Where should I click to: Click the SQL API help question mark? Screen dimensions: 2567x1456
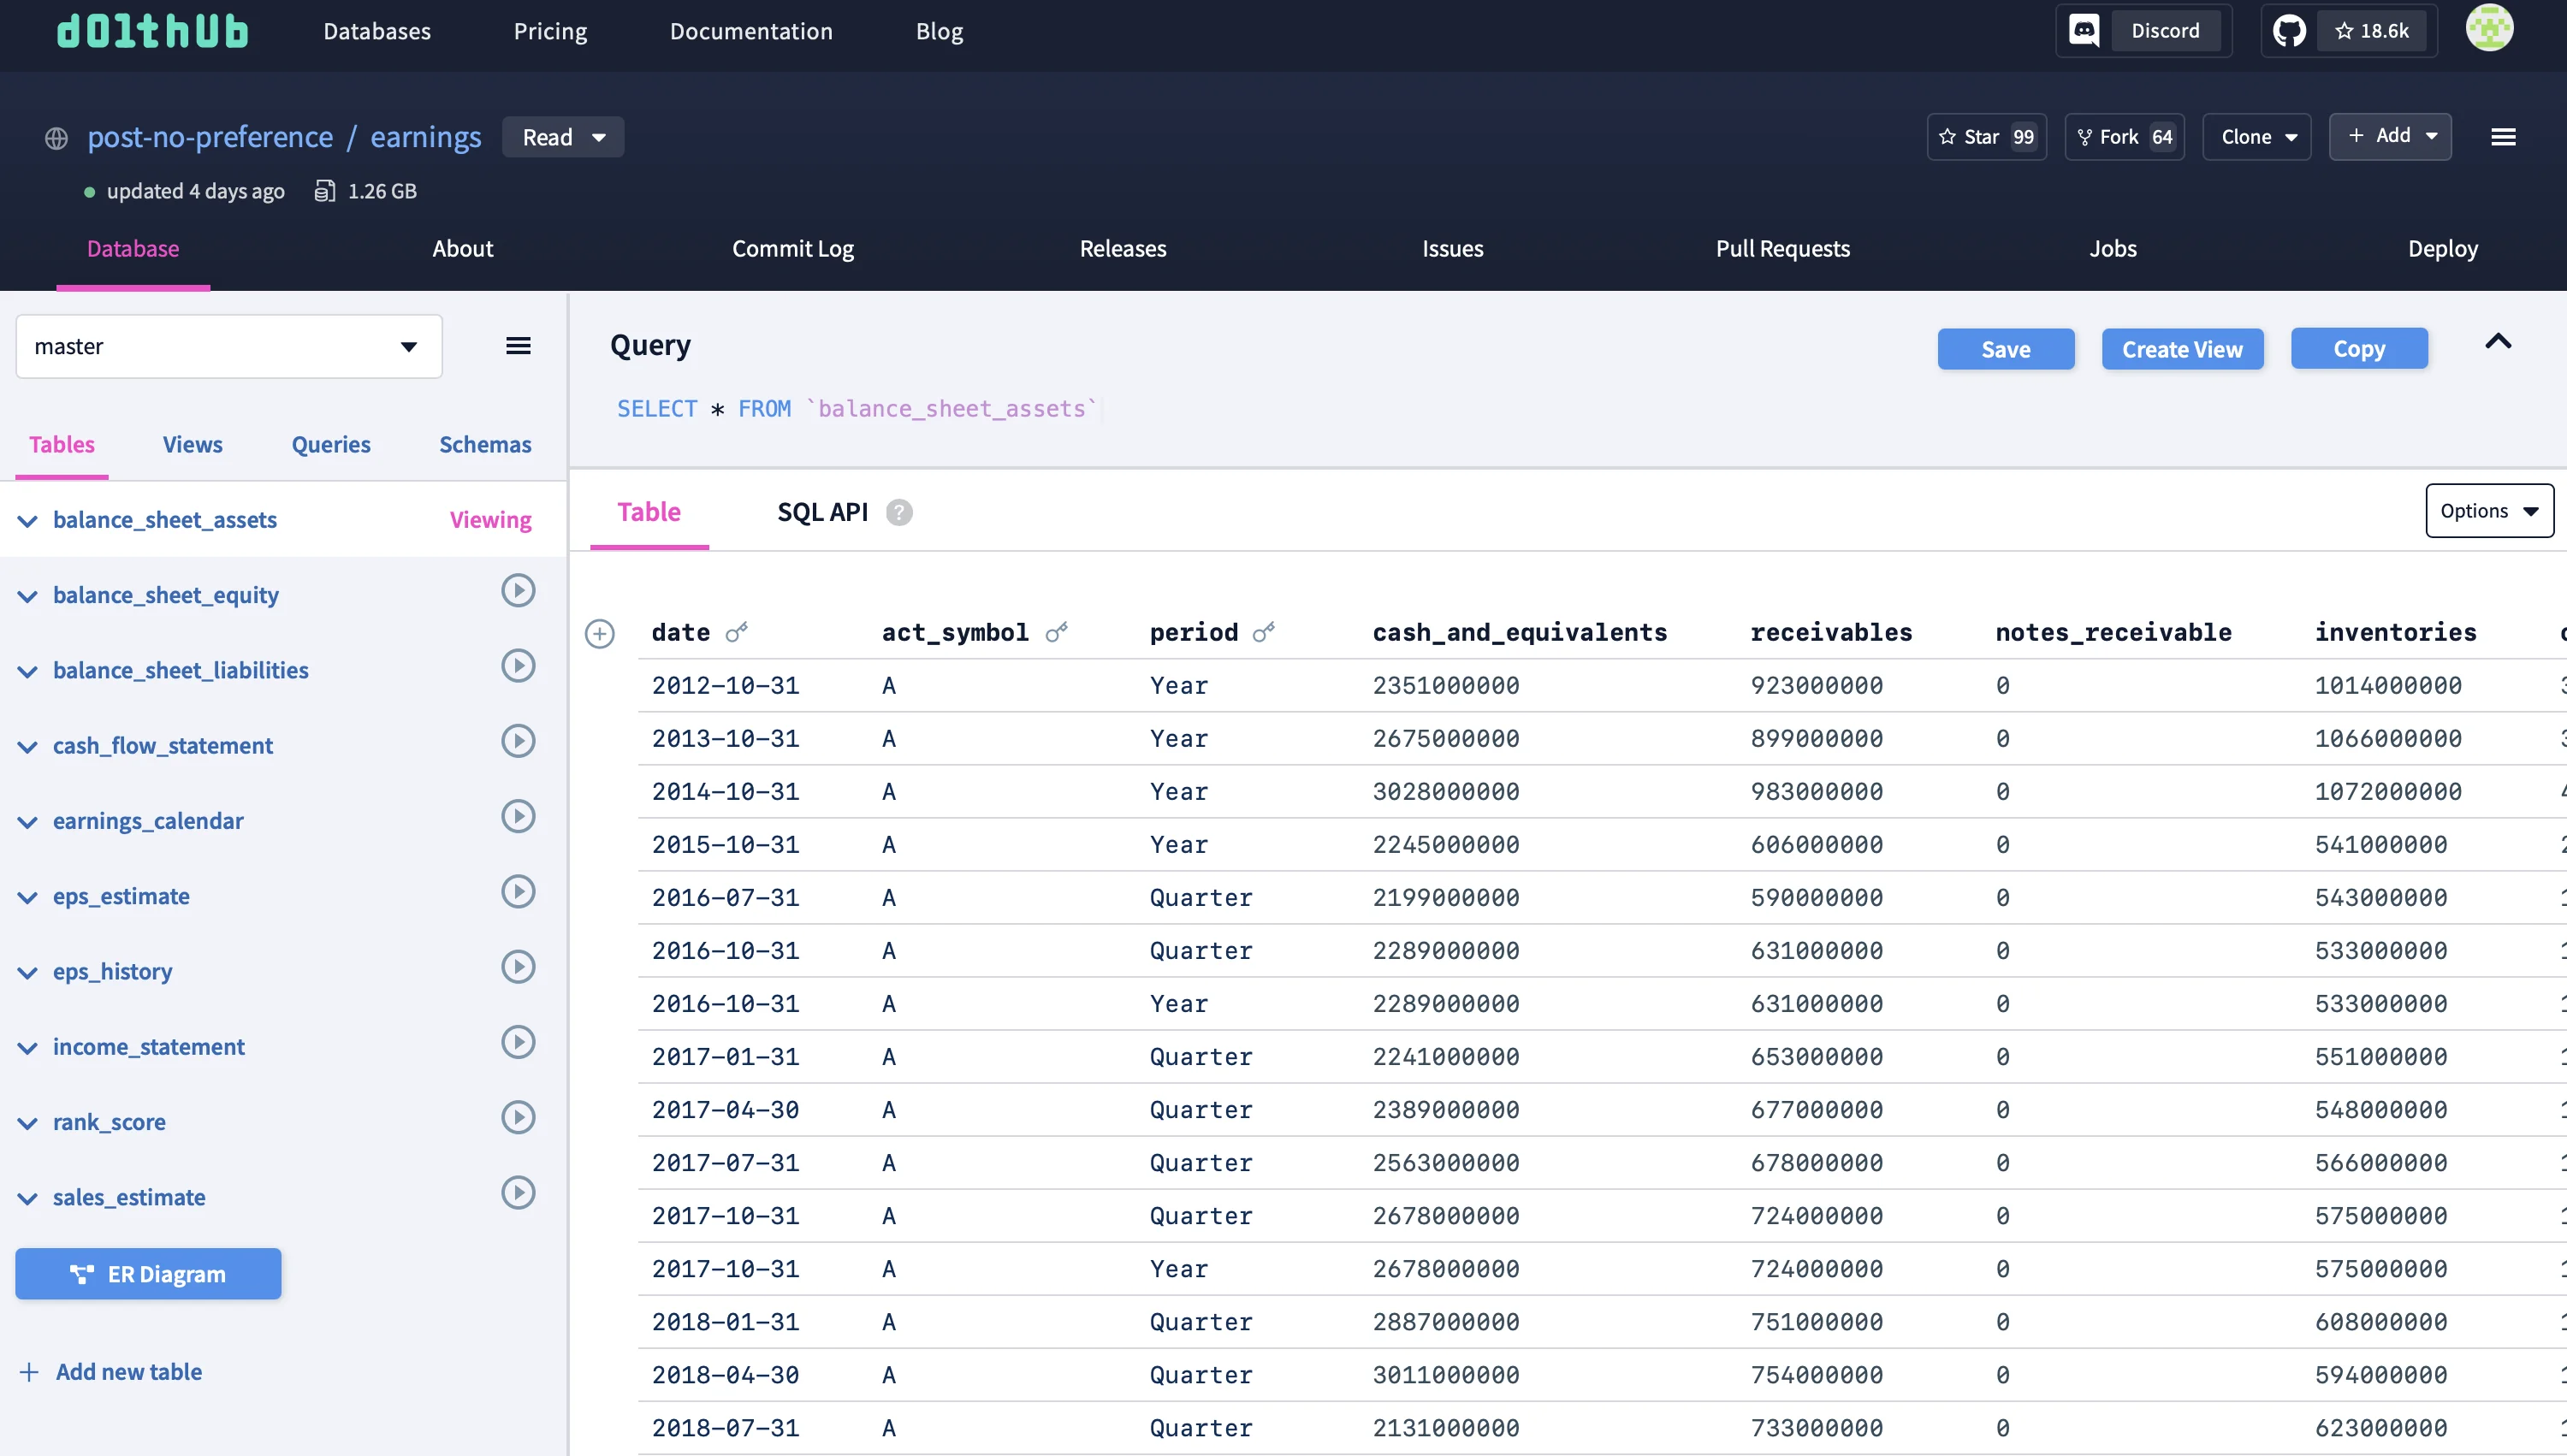tap(899, 512)
